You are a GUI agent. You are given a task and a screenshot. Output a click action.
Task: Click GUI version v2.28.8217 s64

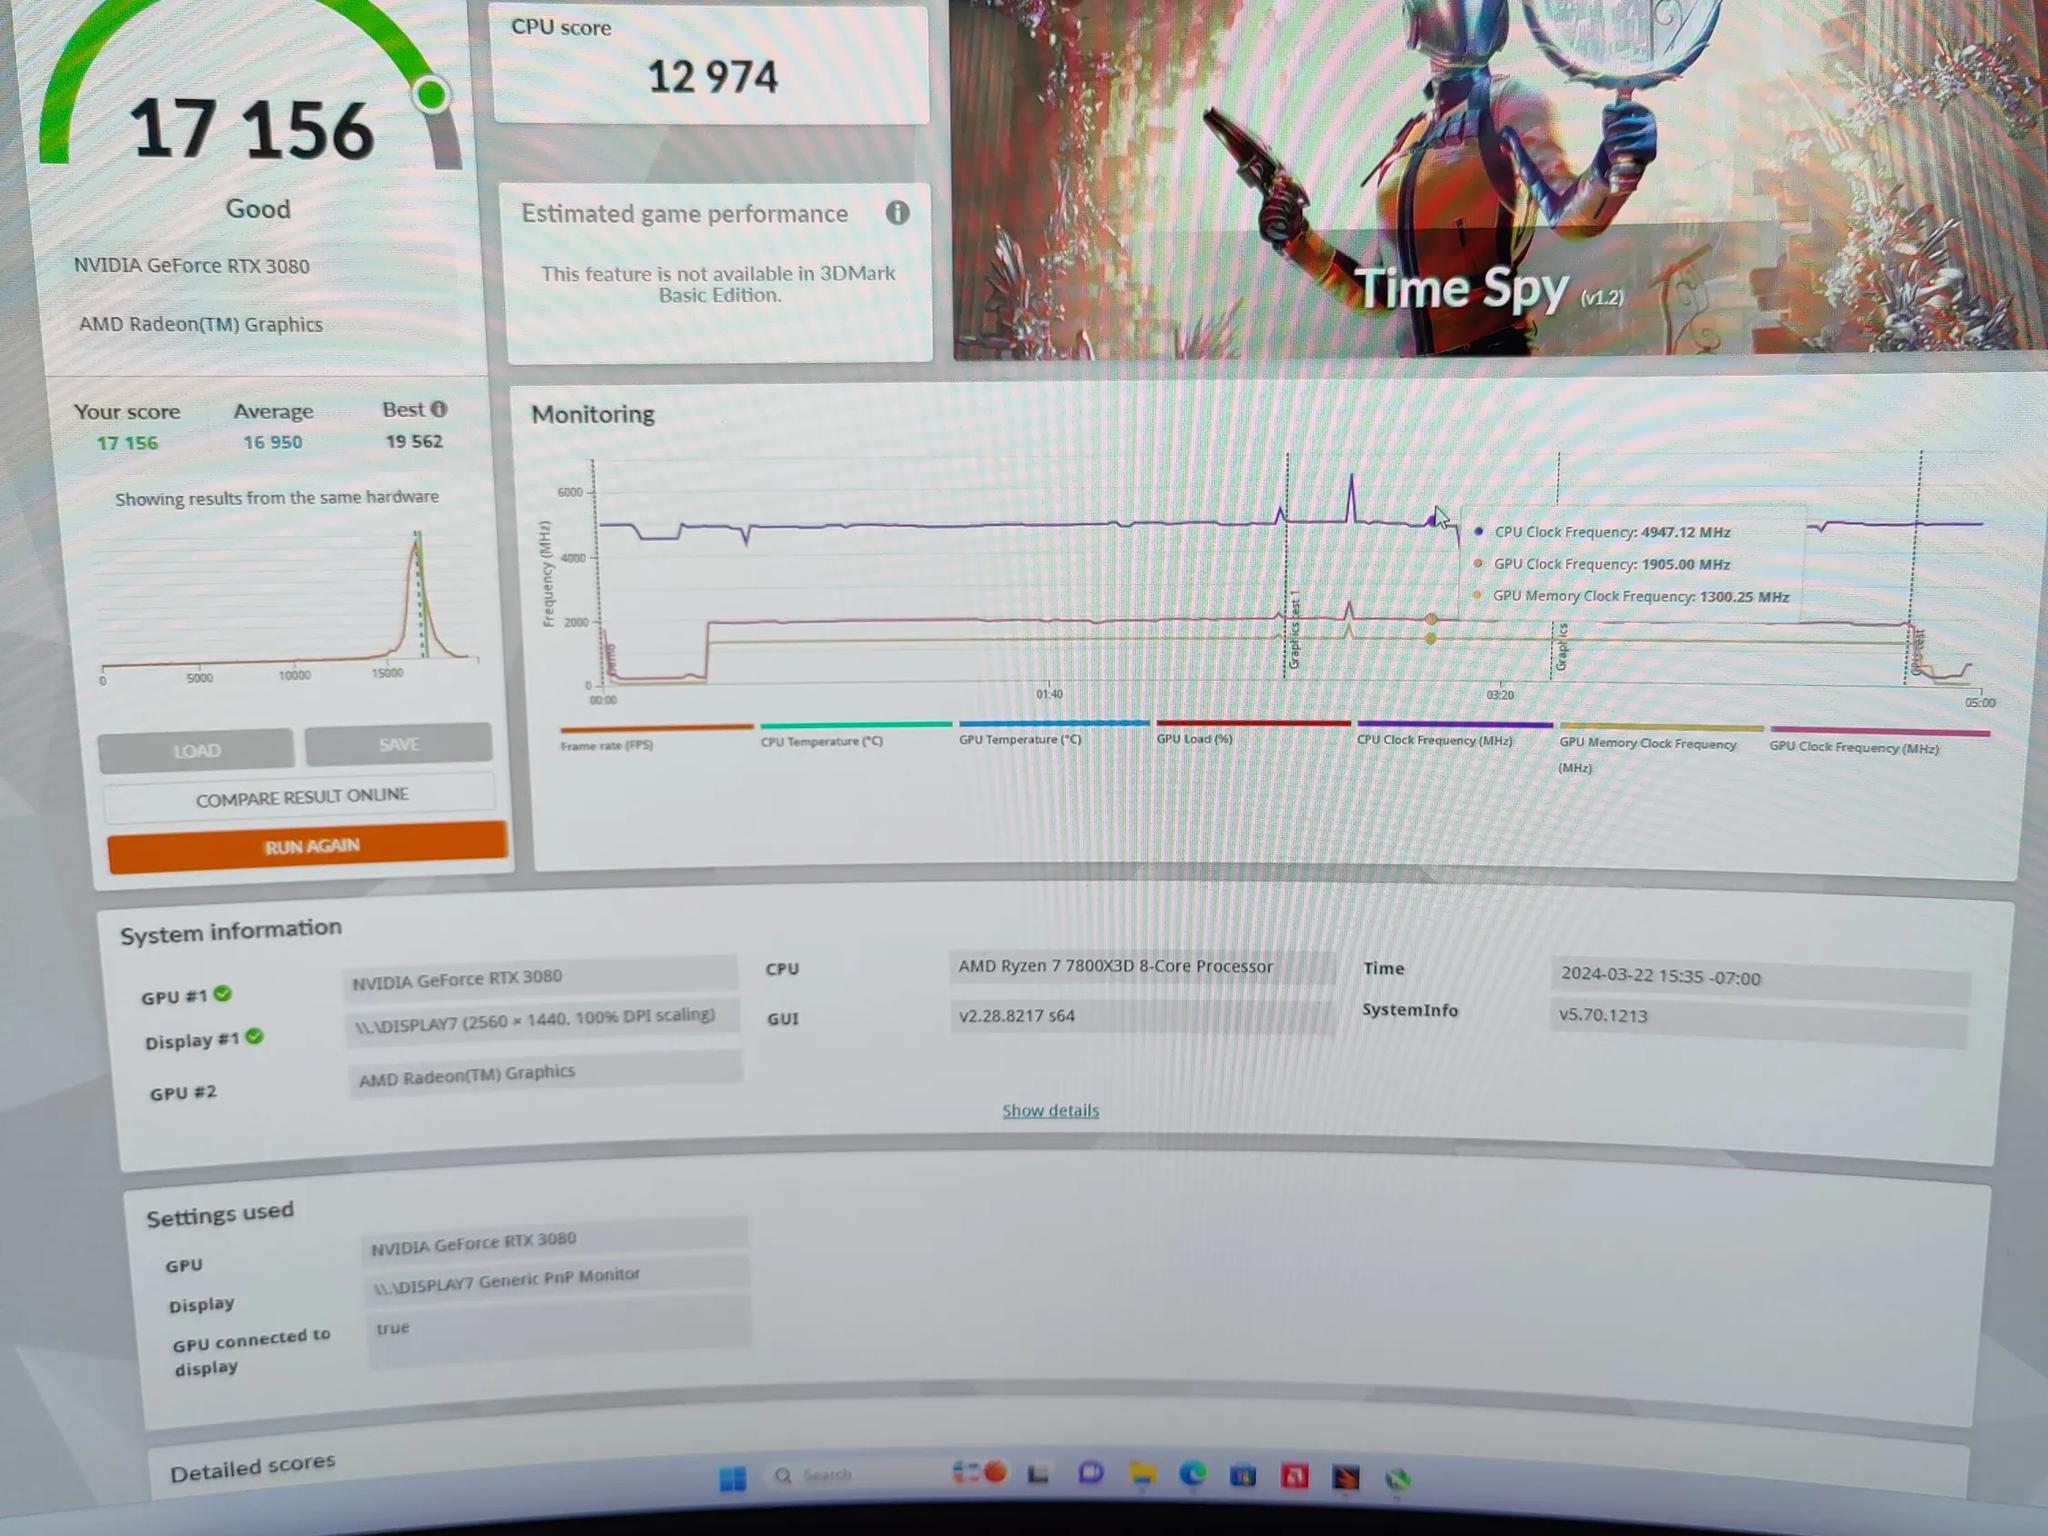tap(1141, 1015)
